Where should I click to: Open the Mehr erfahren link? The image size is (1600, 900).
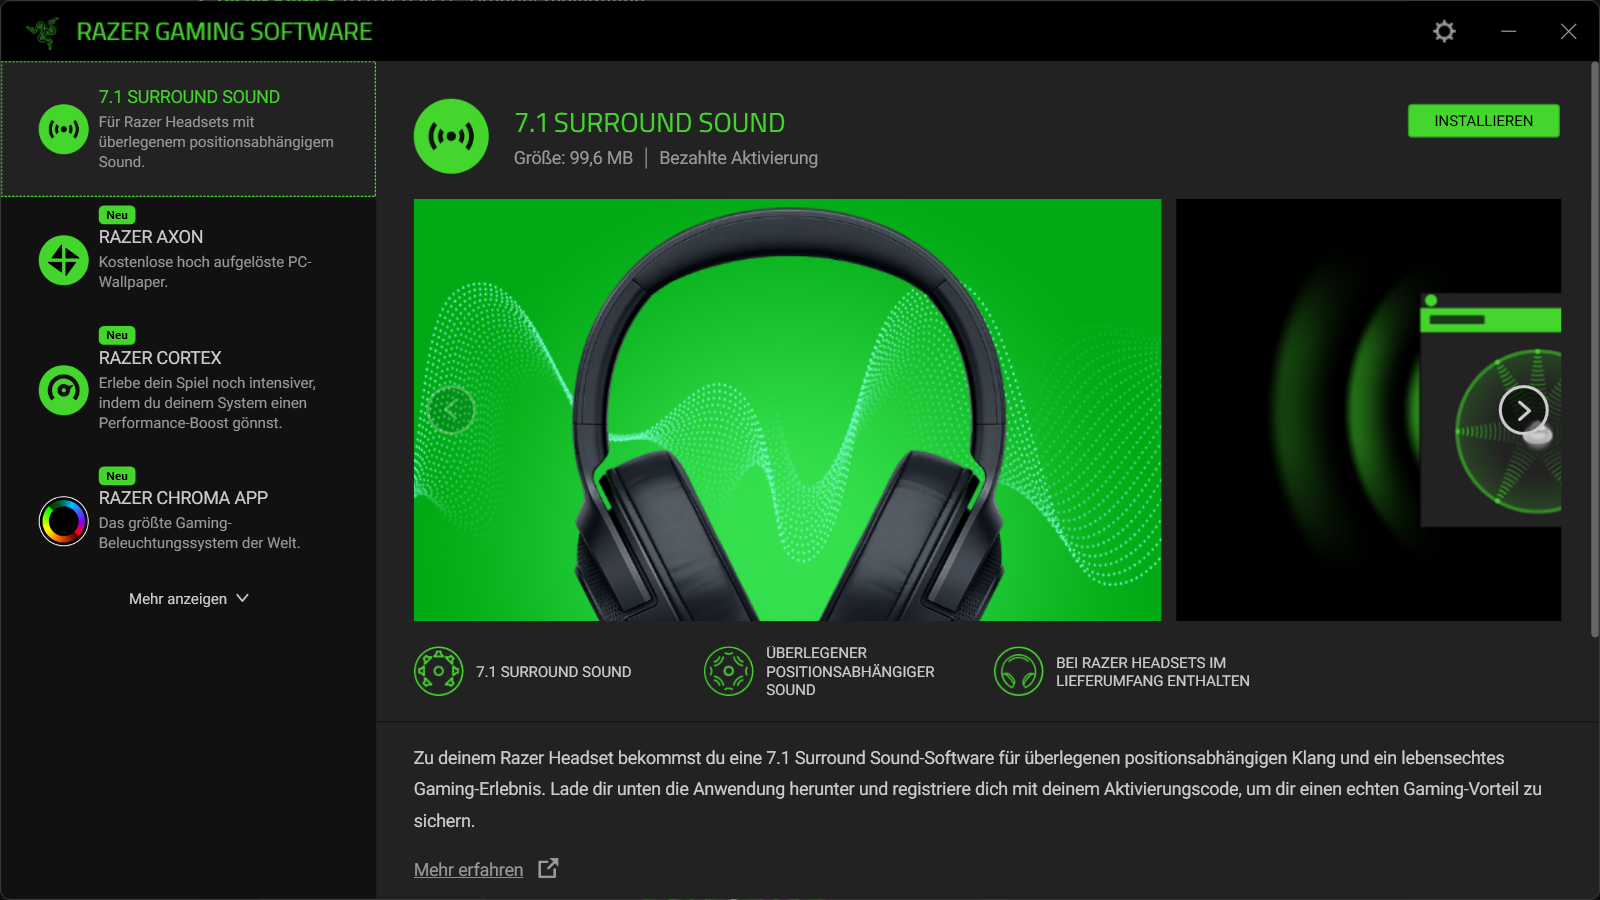tap(469, 870)
